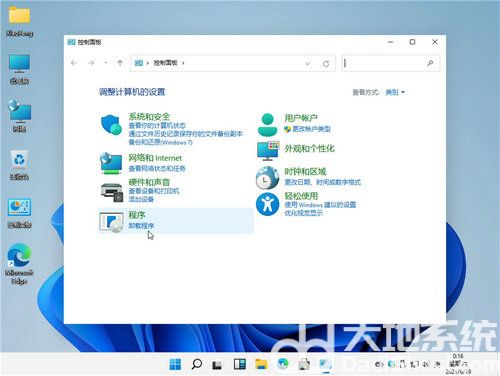Select the Microsoft Edge desktop shortcut
The image size is (500, 376).
click(19, 264)
